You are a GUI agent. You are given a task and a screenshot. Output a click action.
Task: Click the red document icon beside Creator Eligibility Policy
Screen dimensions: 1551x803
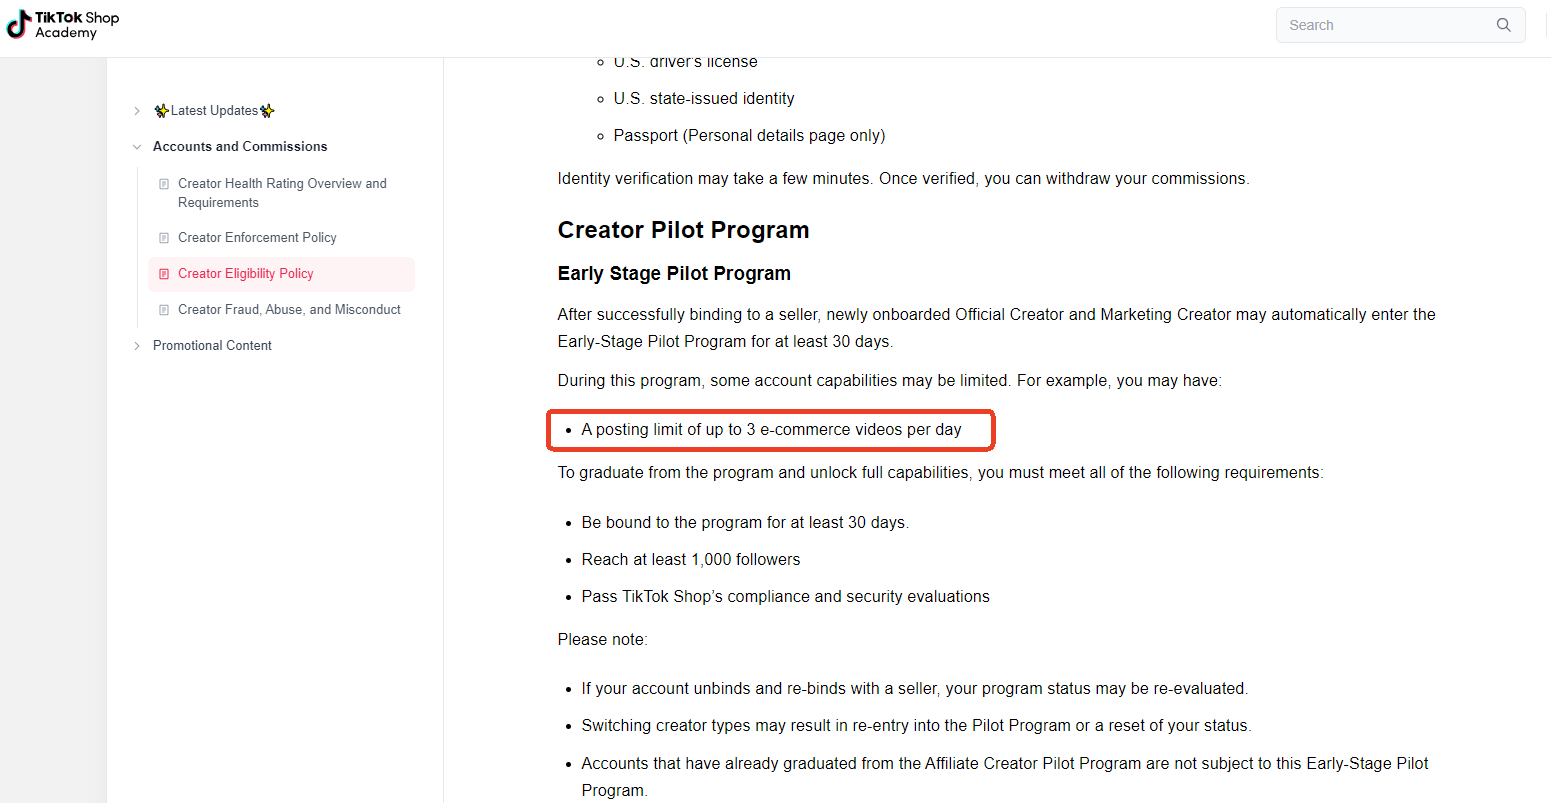[x=164, y=274]
